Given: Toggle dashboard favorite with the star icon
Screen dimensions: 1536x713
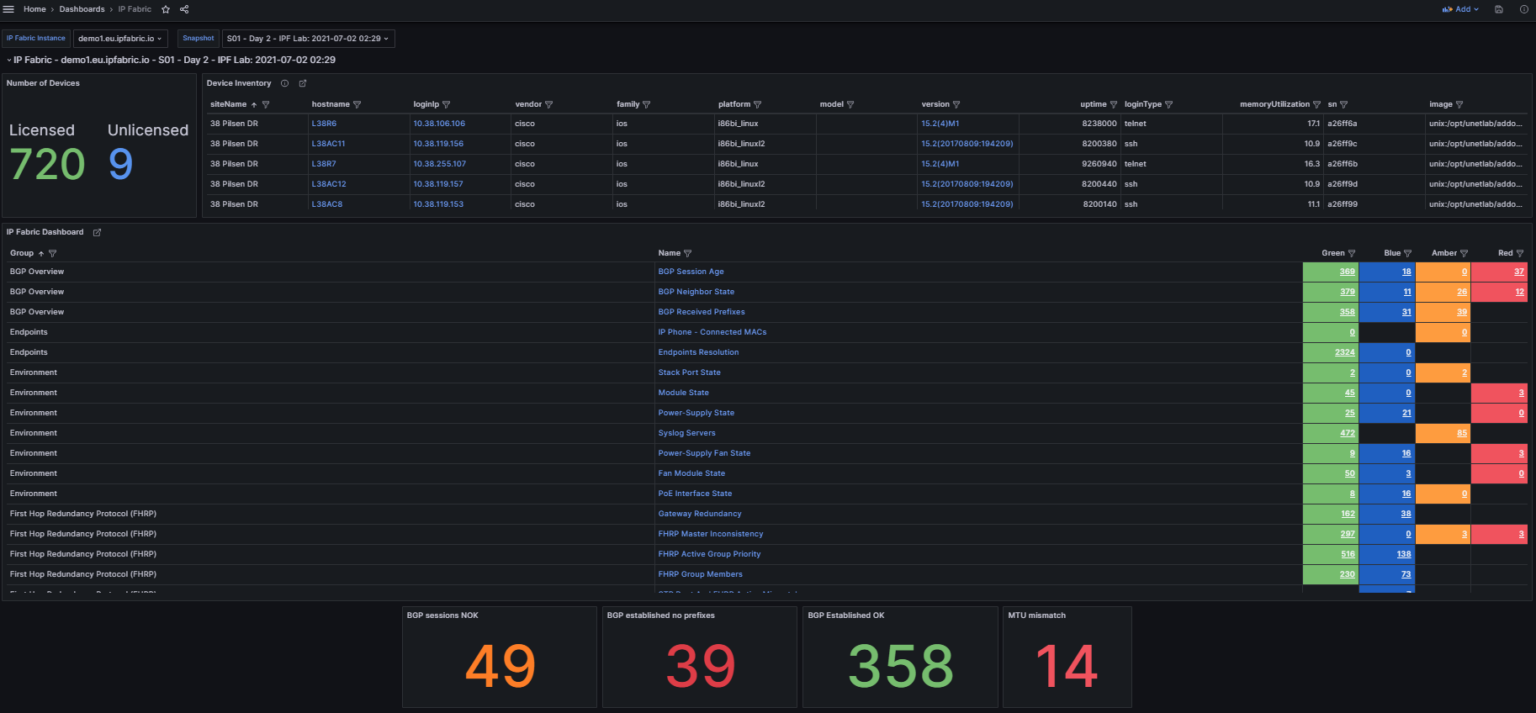Looking at the screenshot, I should tap(165, 9).
